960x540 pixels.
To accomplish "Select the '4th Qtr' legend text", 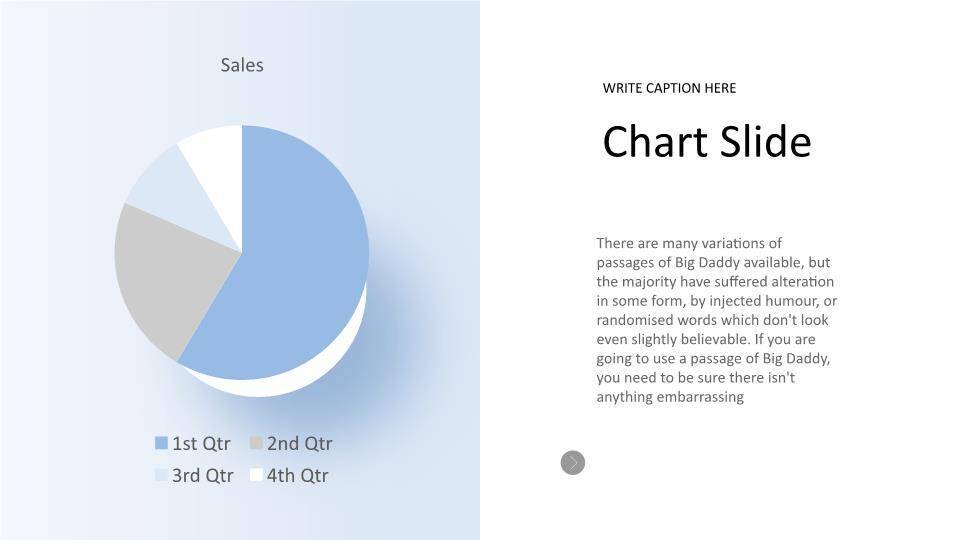I will 297,475.
